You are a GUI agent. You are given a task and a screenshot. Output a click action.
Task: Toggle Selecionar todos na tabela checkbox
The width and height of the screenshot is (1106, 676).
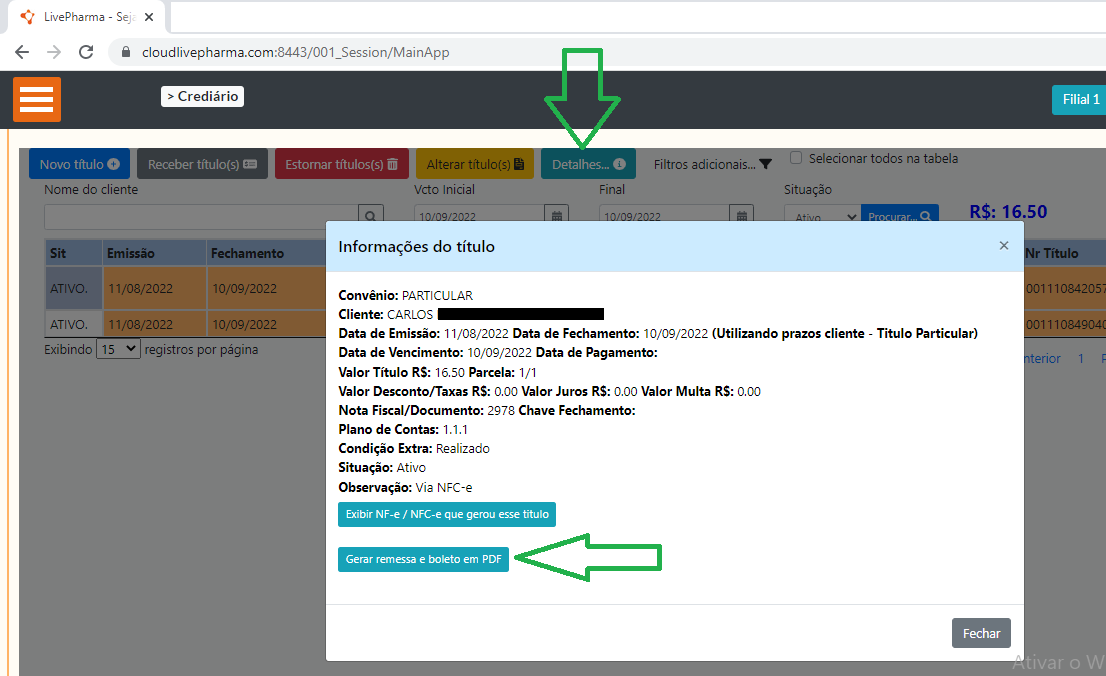[796, 158]
